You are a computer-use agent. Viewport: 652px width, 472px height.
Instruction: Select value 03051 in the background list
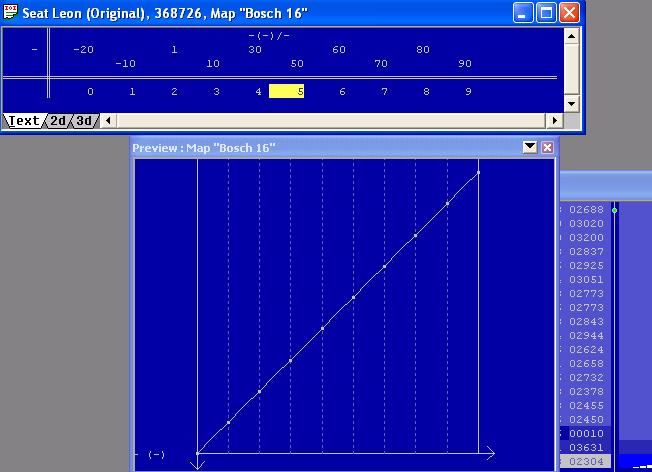click(586, 279)
